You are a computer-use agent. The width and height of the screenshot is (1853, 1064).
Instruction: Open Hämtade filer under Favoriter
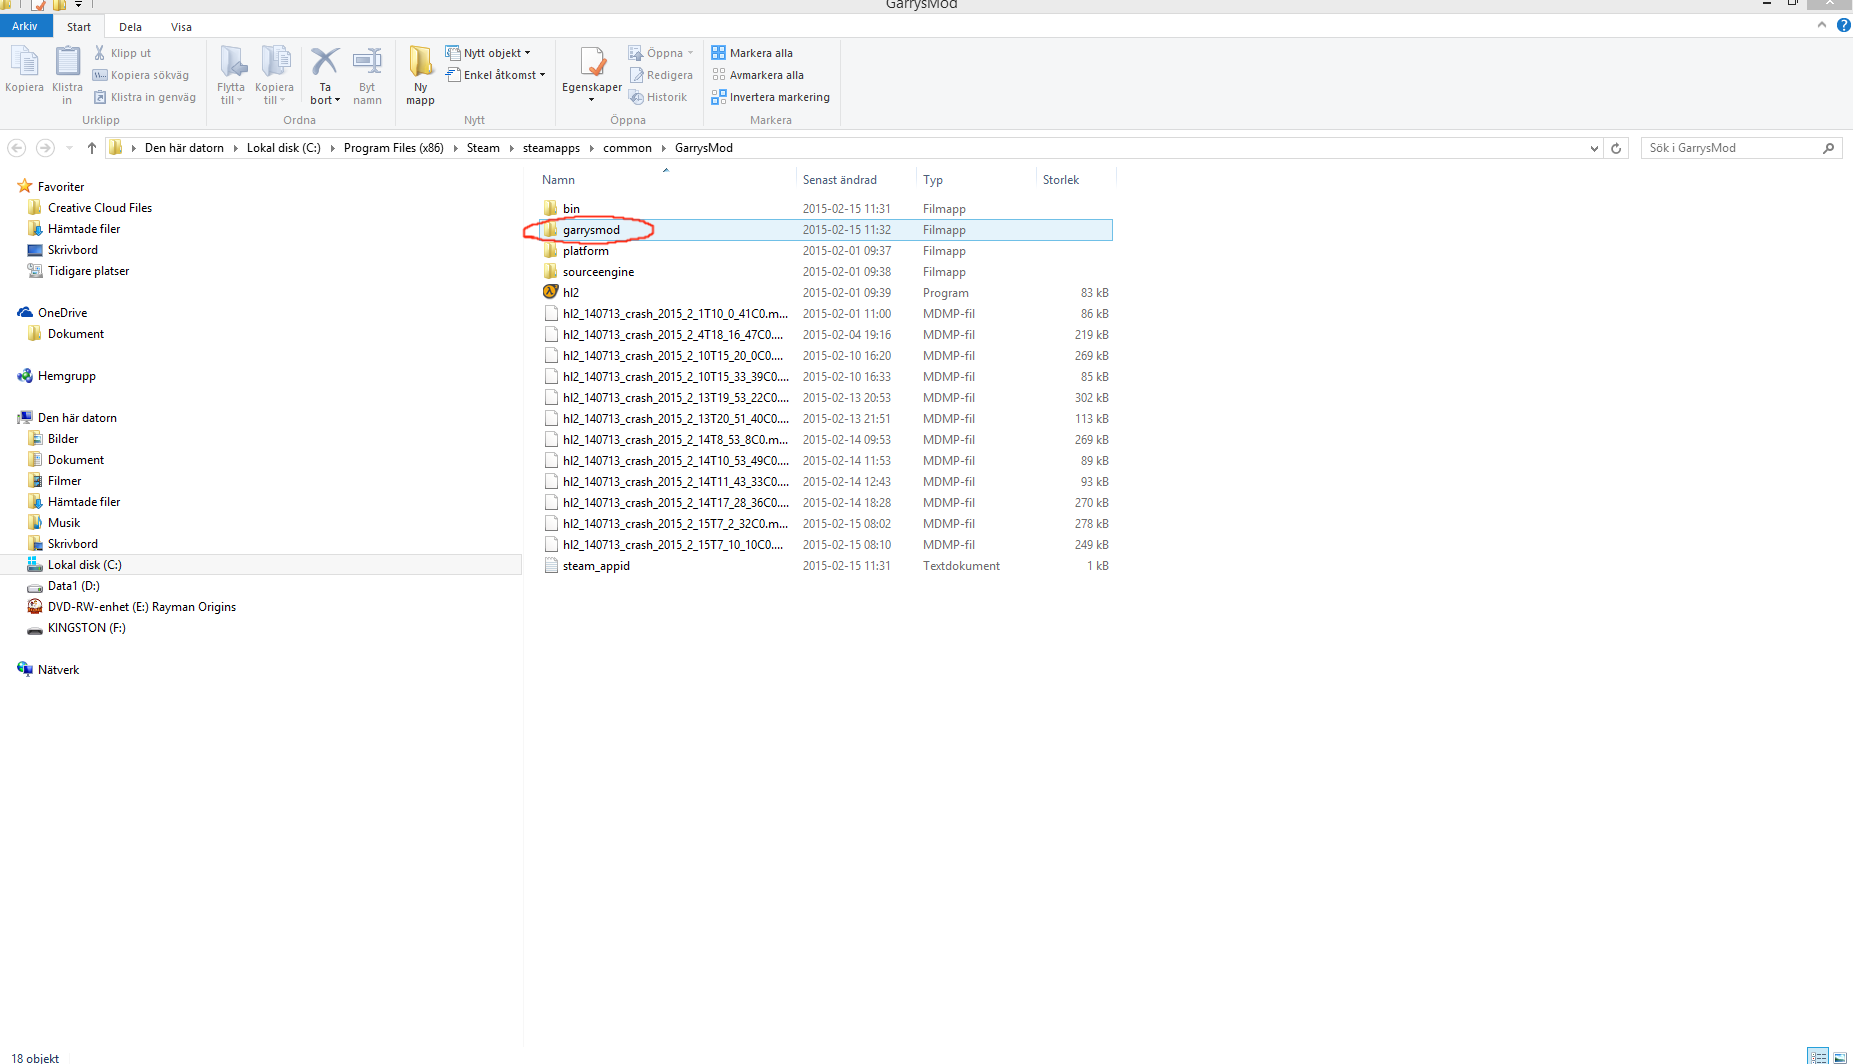[x=84, y=229]
